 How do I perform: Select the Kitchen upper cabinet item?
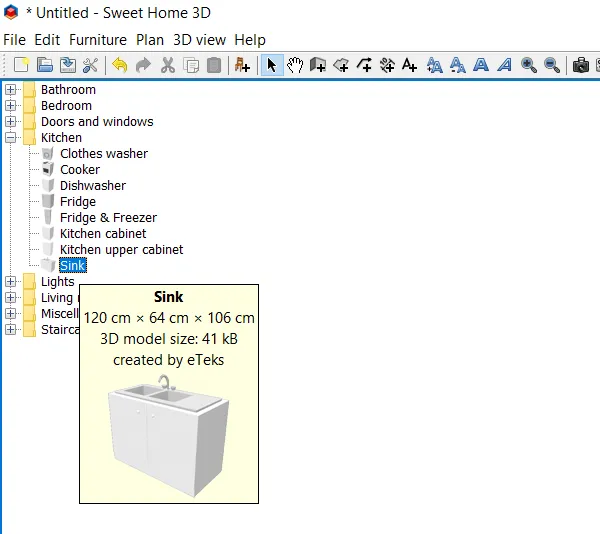pyautogui.click(x=121, y=250)
